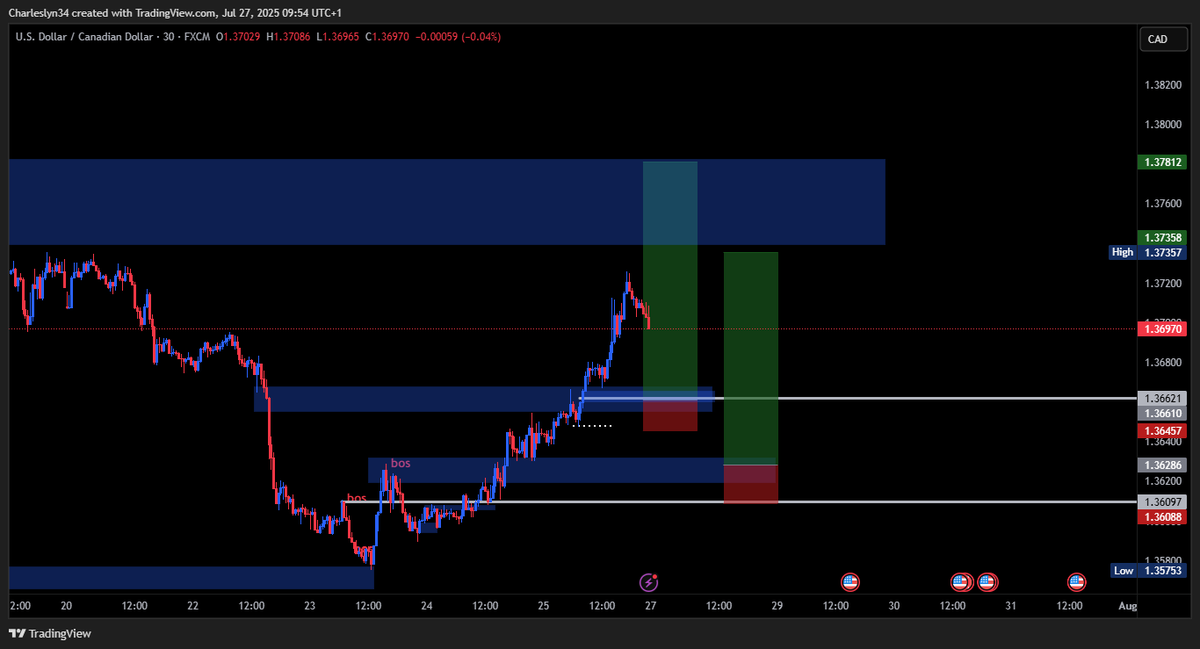Select the 1.36621 horizontal line price label
Image resolution: width=1200 pixels, height=649 pixels.
[x=1161, y=398]
